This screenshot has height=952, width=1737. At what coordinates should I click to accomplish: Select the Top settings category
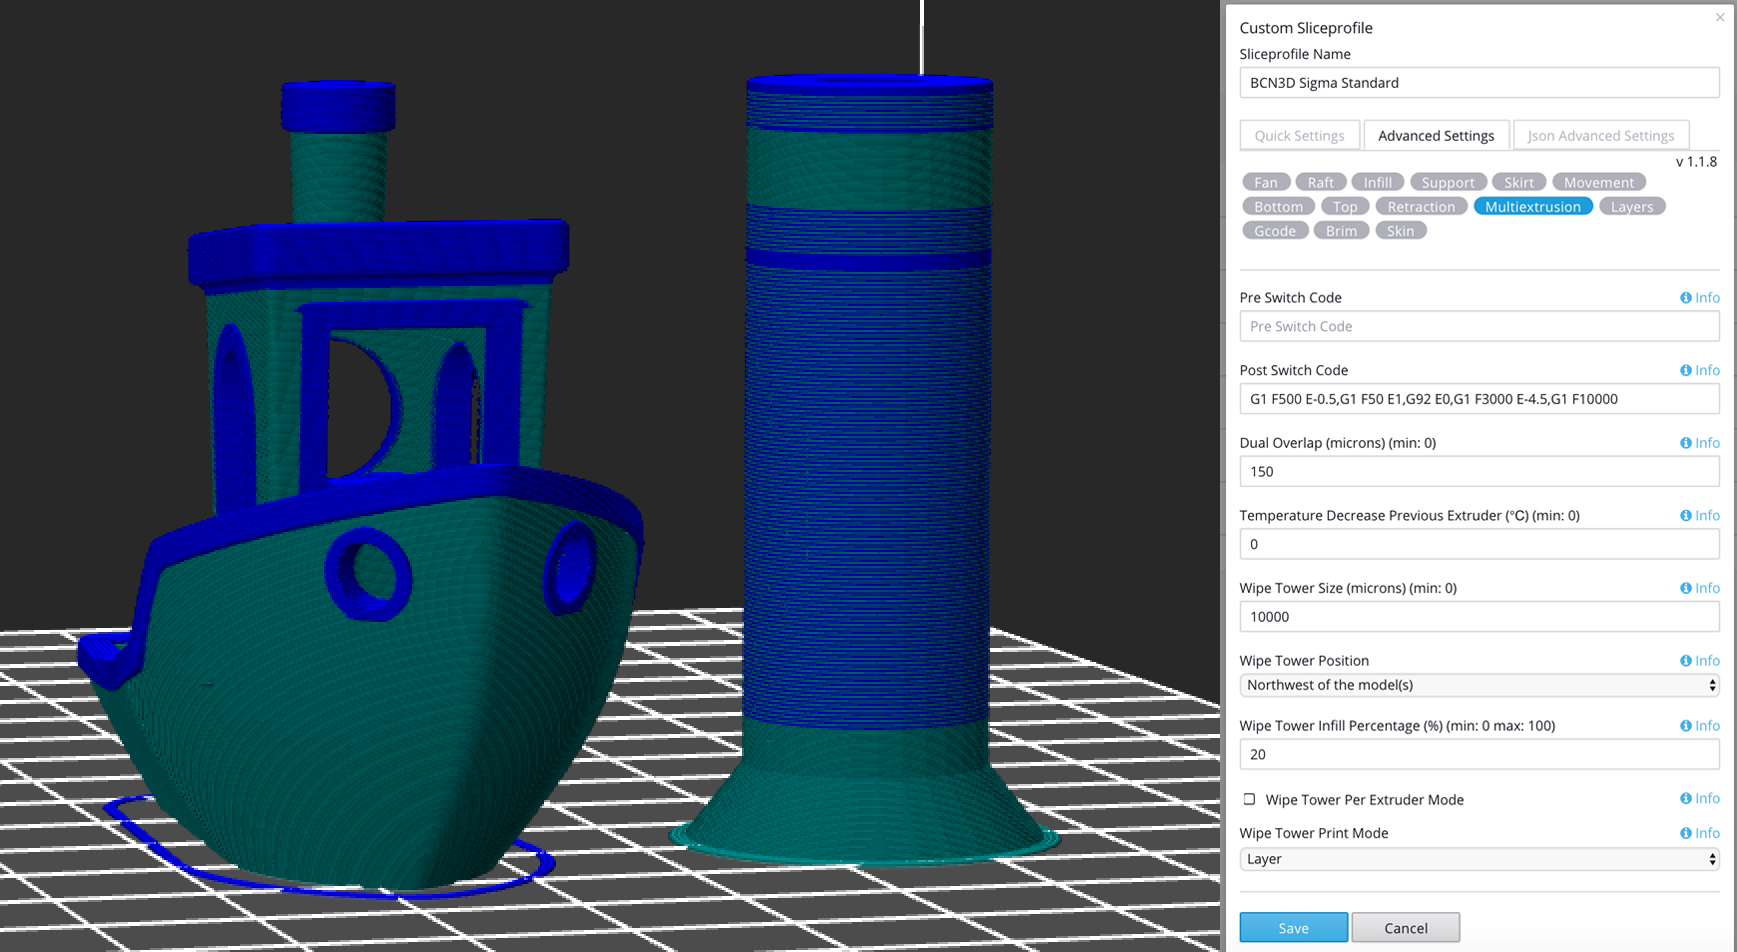point(1345,206)
